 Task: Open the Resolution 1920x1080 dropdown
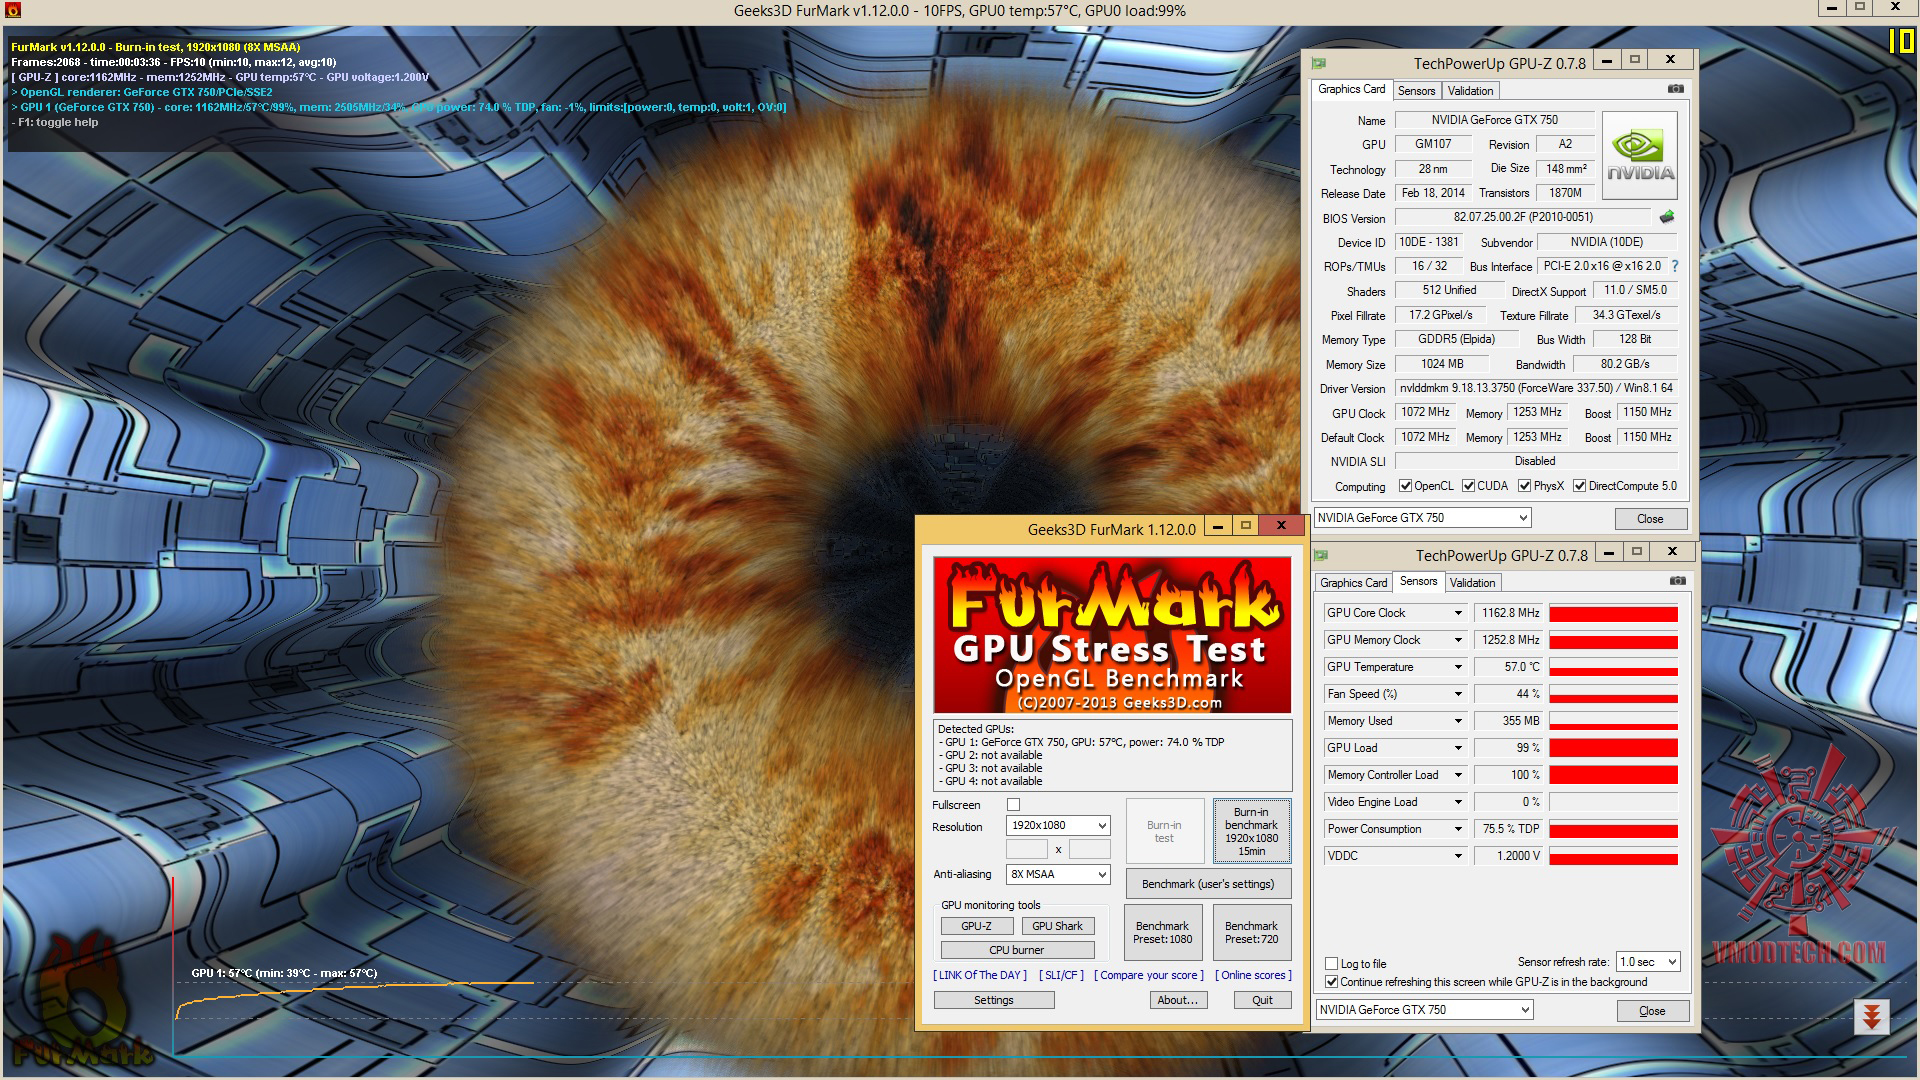[x=1058, y=826]
